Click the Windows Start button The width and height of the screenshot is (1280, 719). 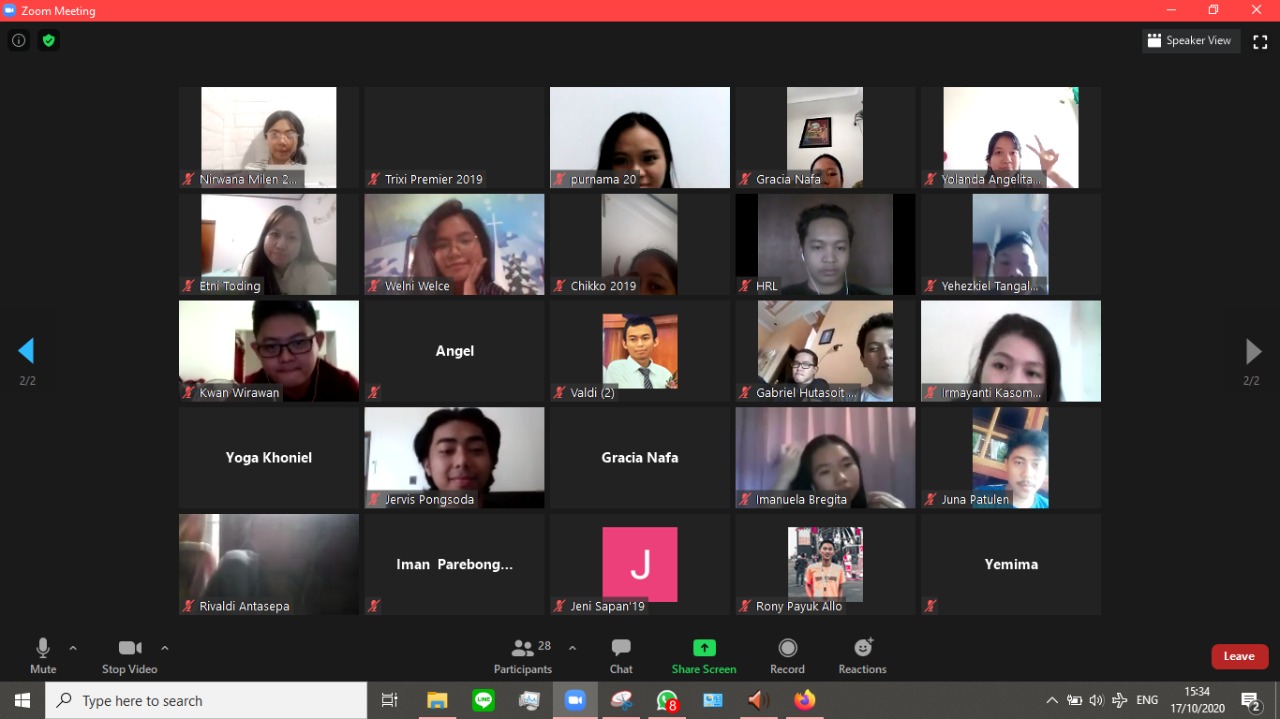pos(22,700)
